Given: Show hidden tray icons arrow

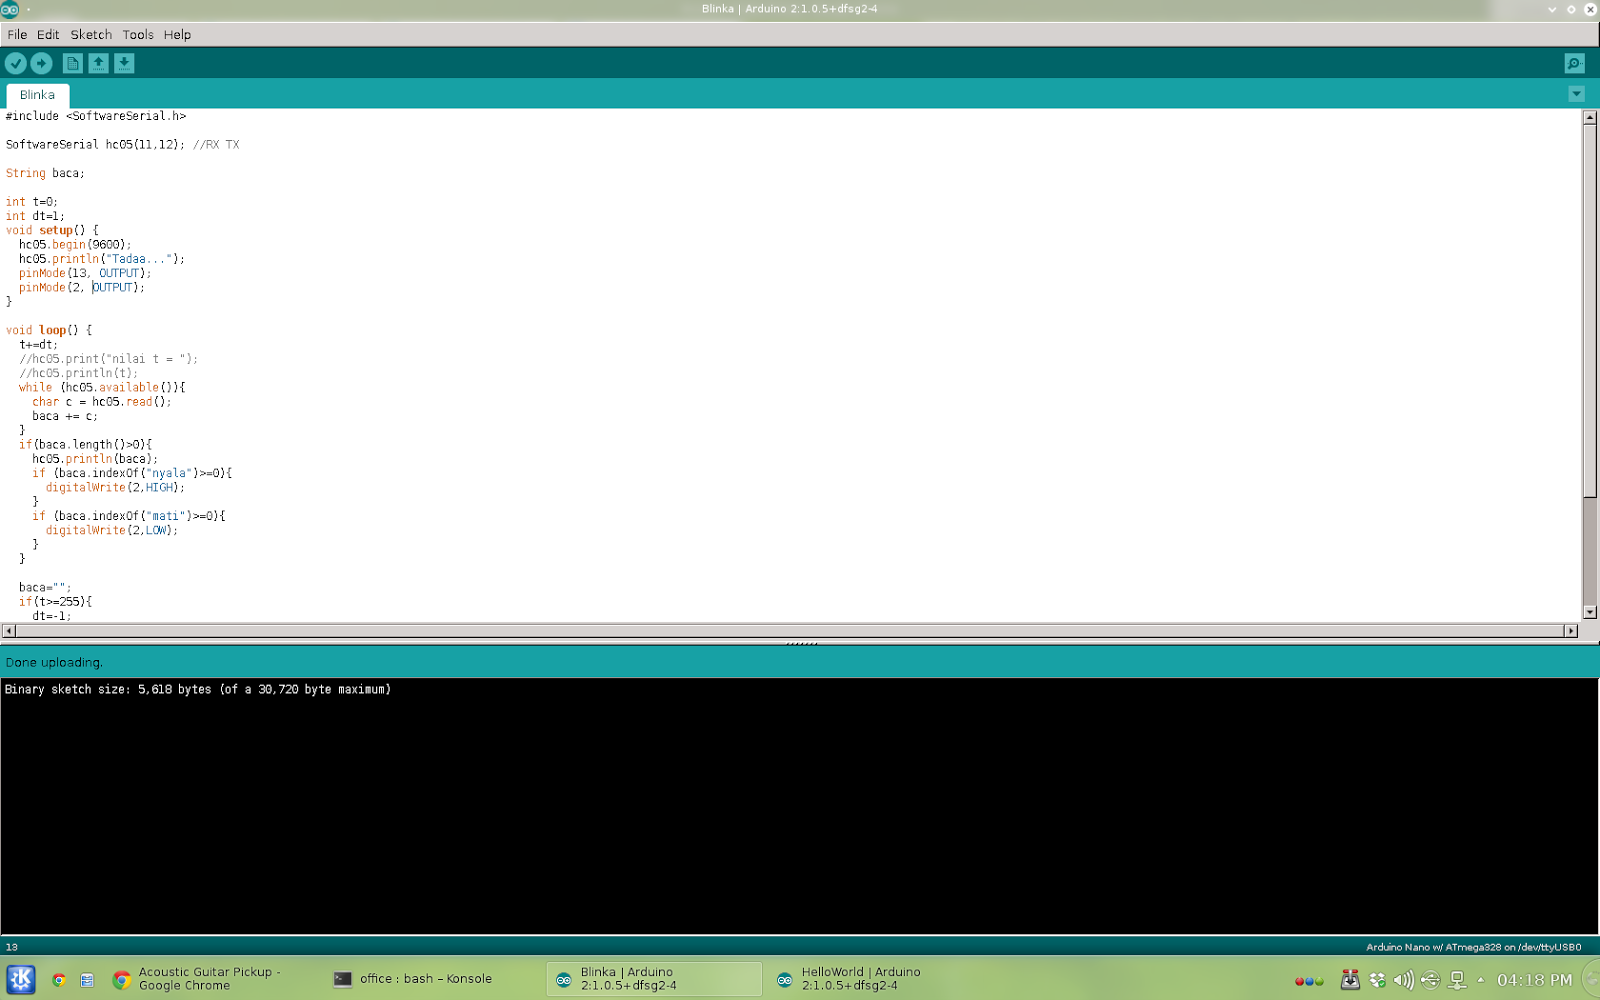Looking at the screenshot, I should pos(1481,980).
